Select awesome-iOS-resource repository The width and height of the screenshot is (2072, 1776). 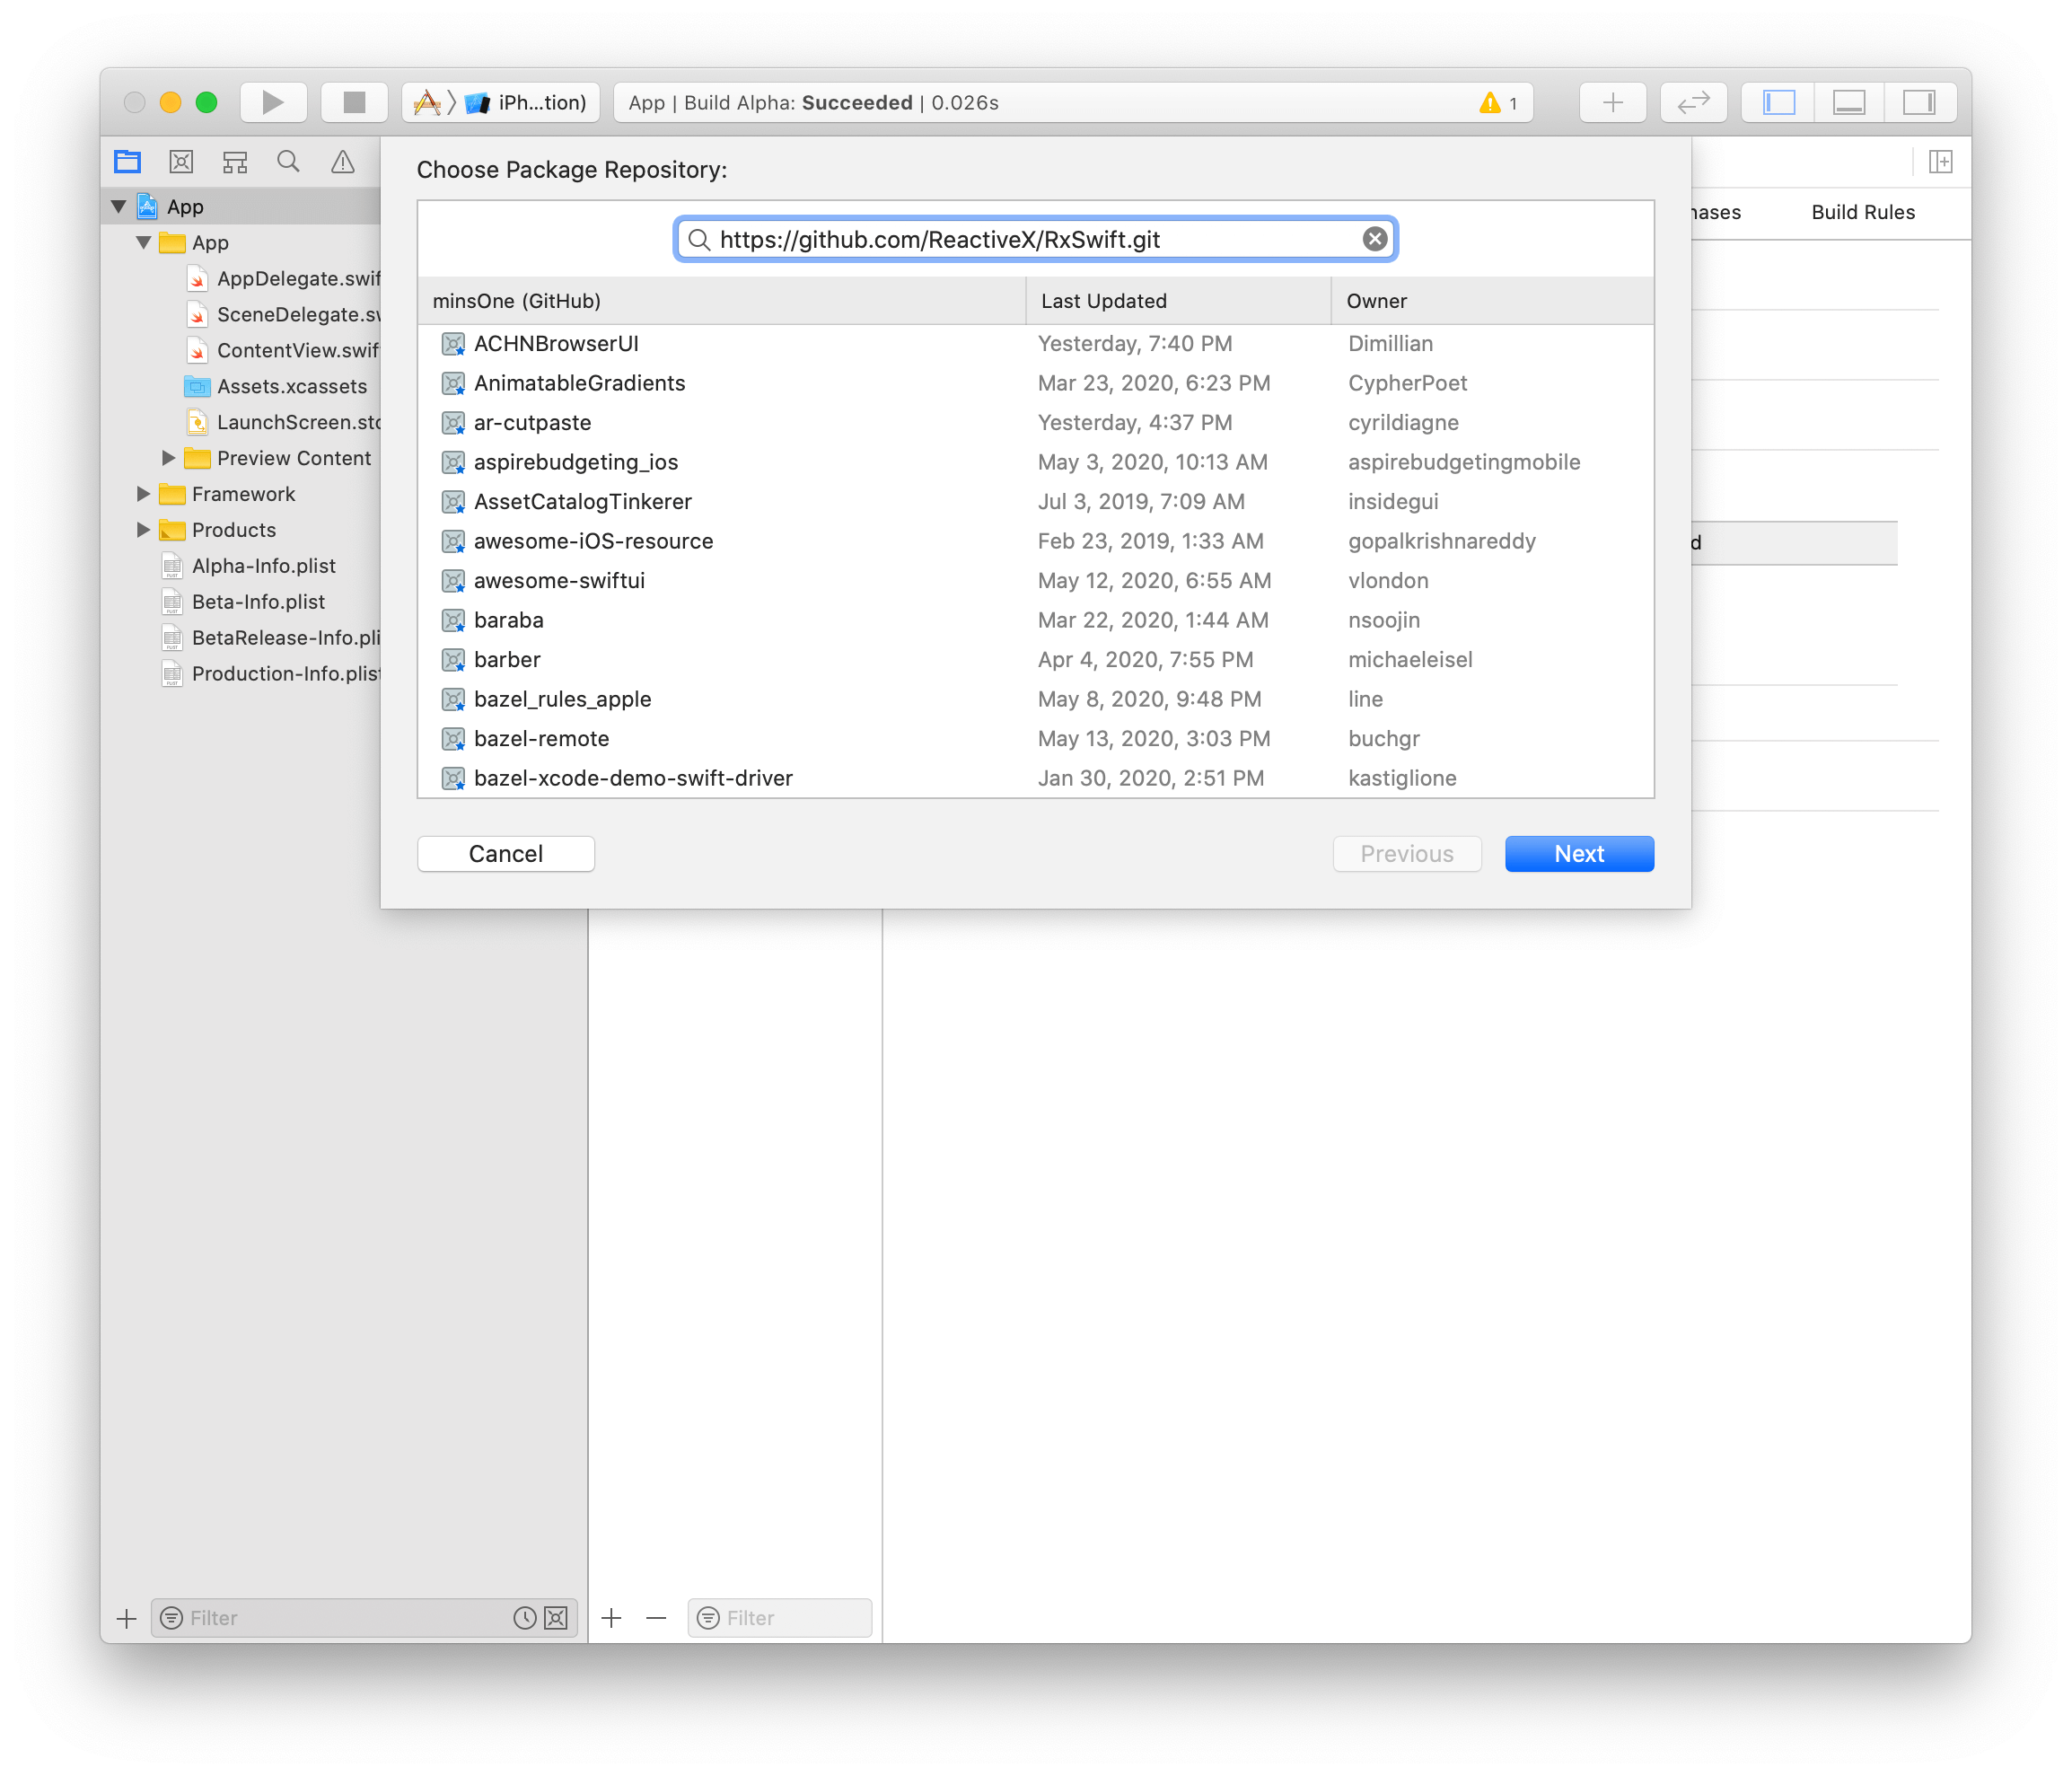[x=1035, y=541]
